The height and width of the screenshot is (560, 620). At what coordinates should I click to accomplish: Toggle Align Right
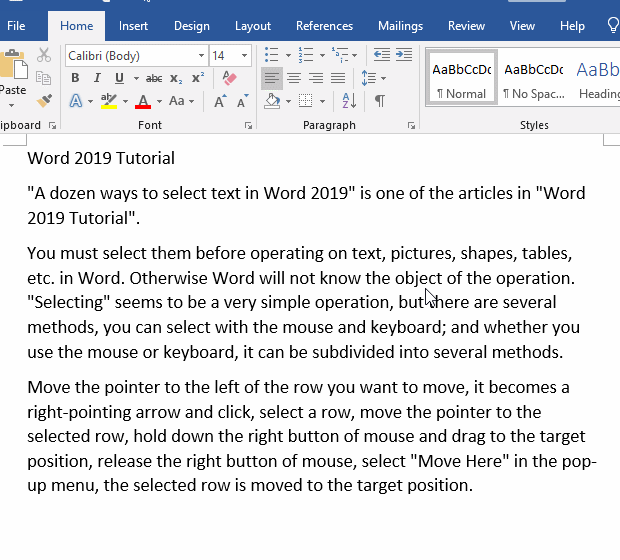(x=316, y=78)
